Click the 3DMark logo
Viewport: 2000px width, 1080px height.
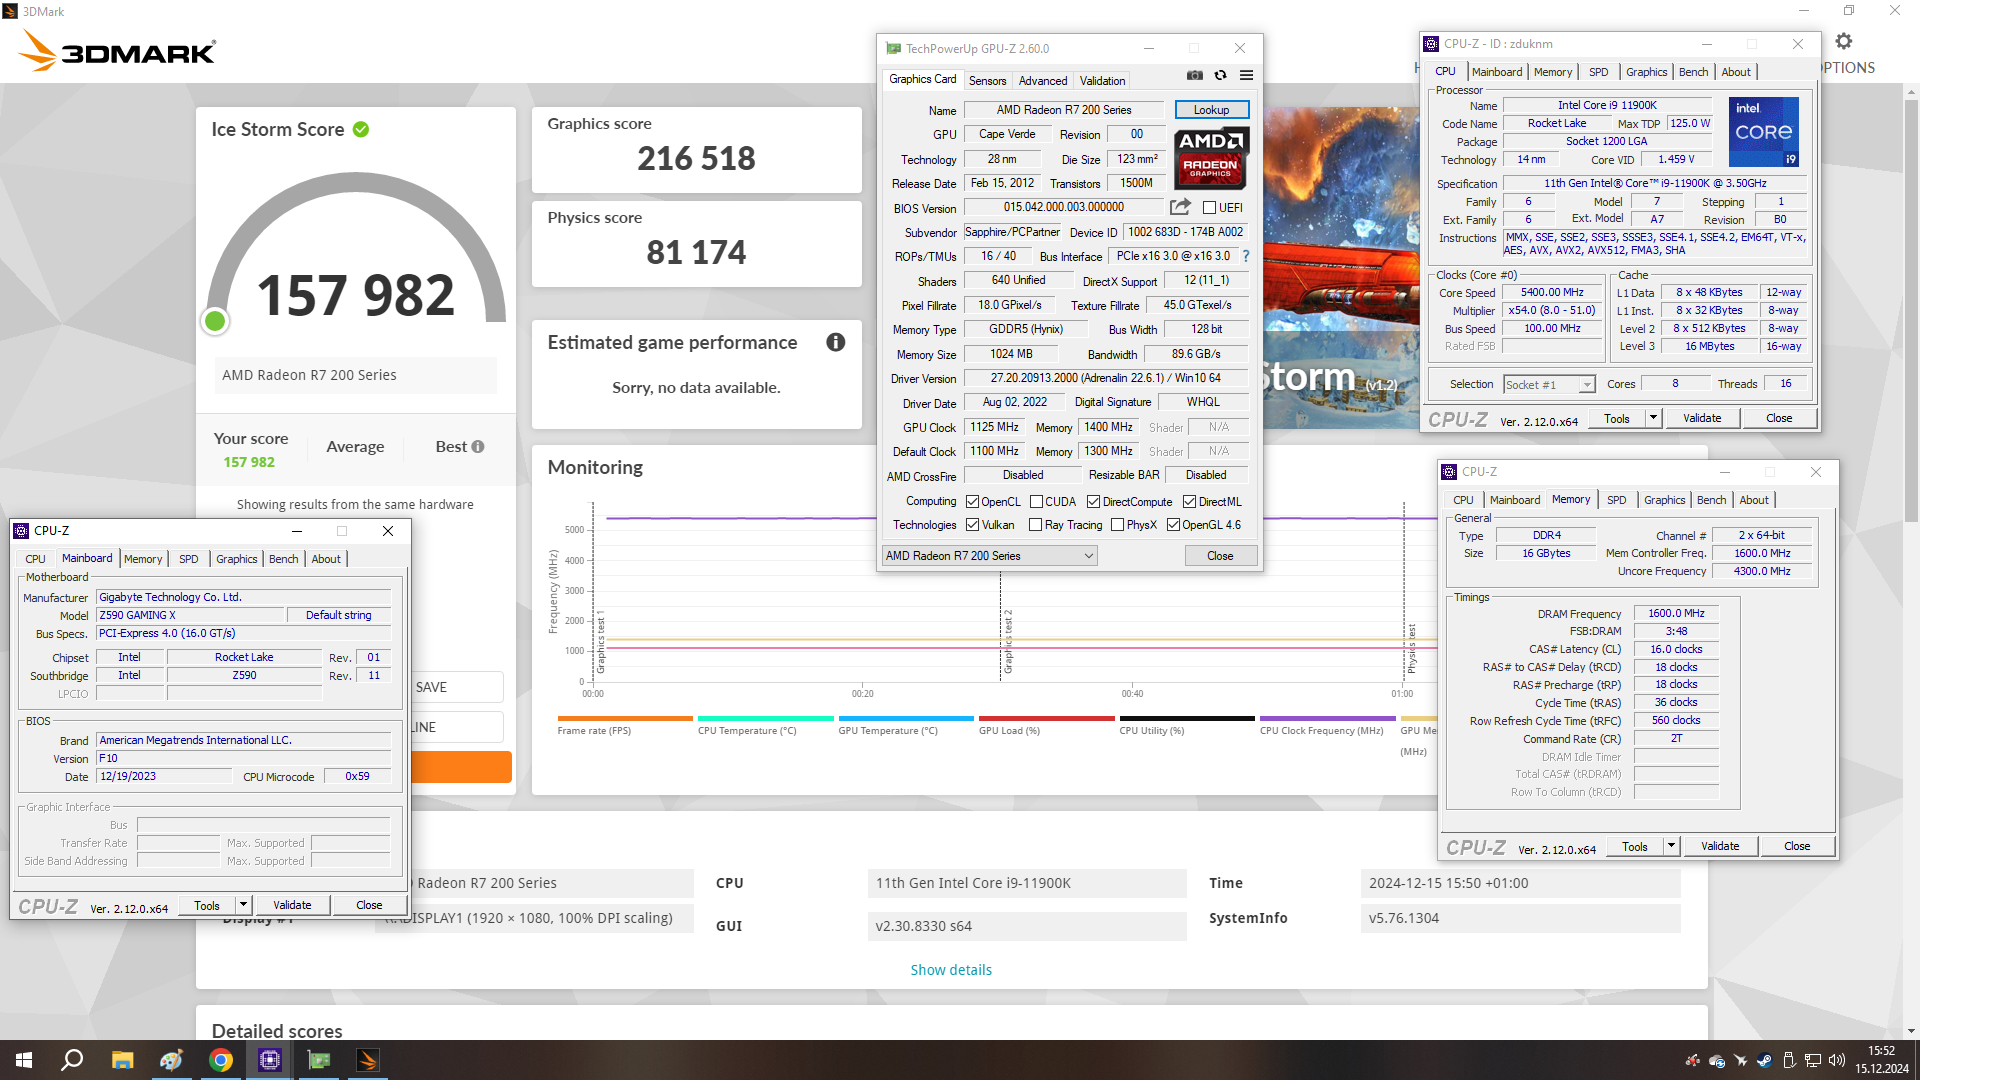tap(118, 50)
